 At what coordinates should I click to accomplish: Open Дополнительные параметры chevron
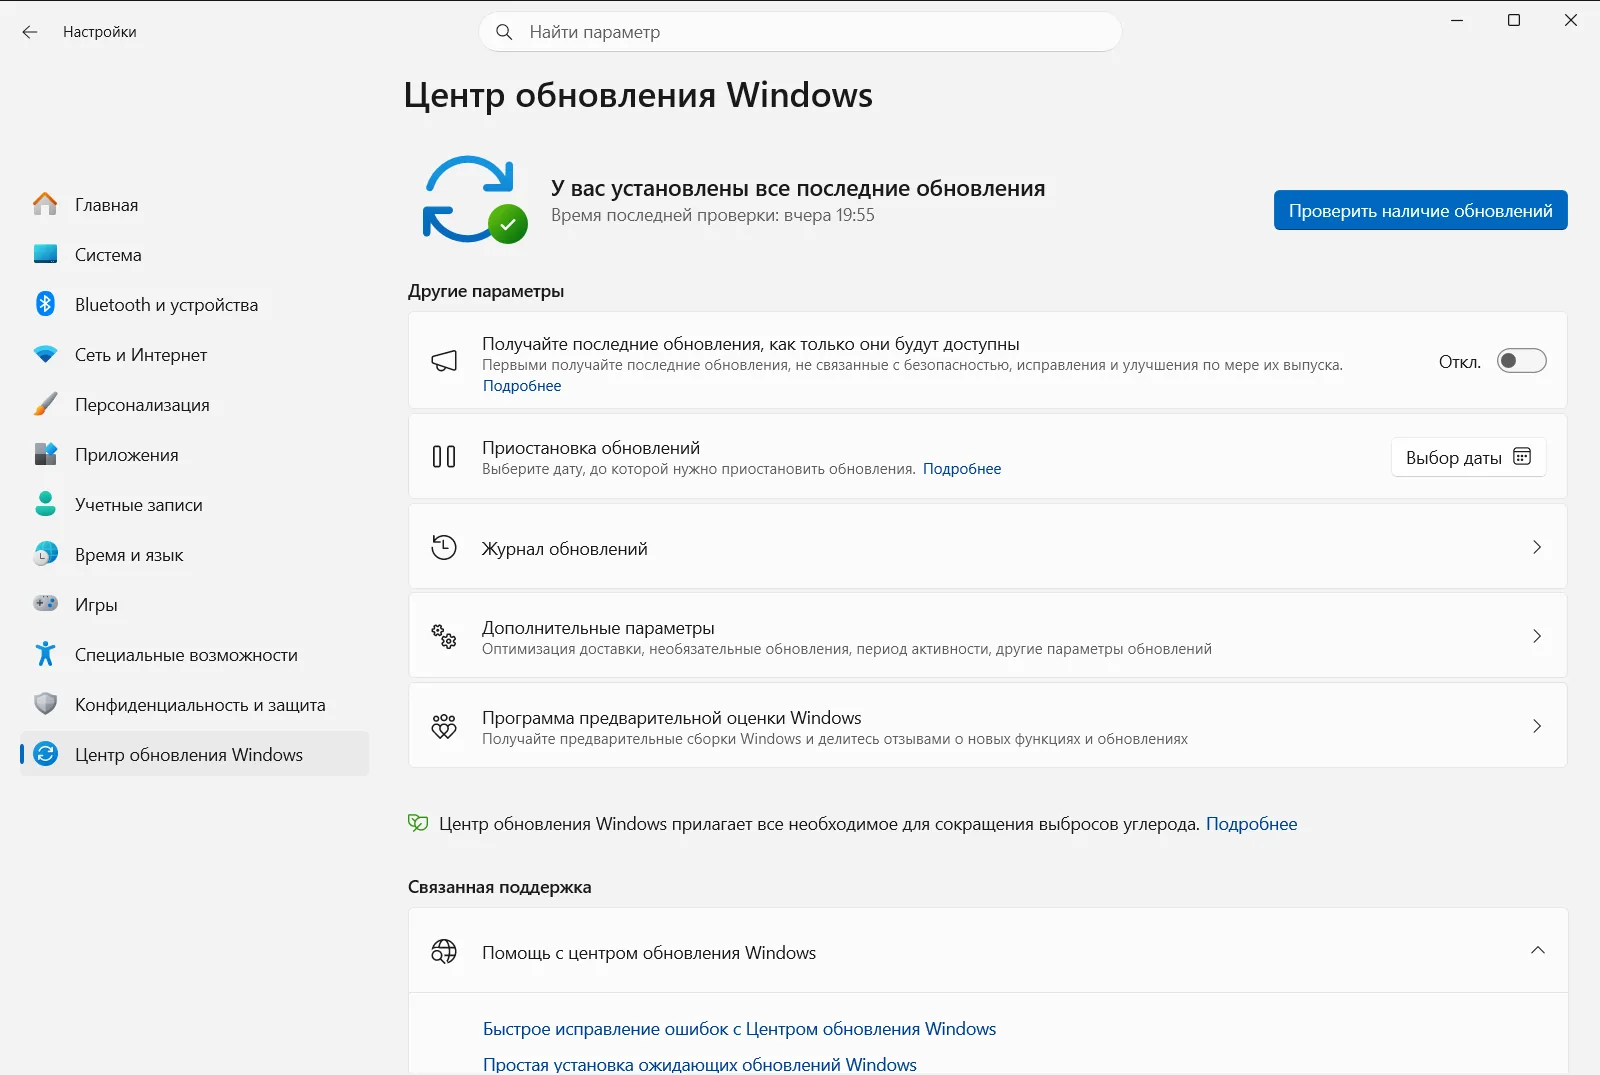point(1537,636)
